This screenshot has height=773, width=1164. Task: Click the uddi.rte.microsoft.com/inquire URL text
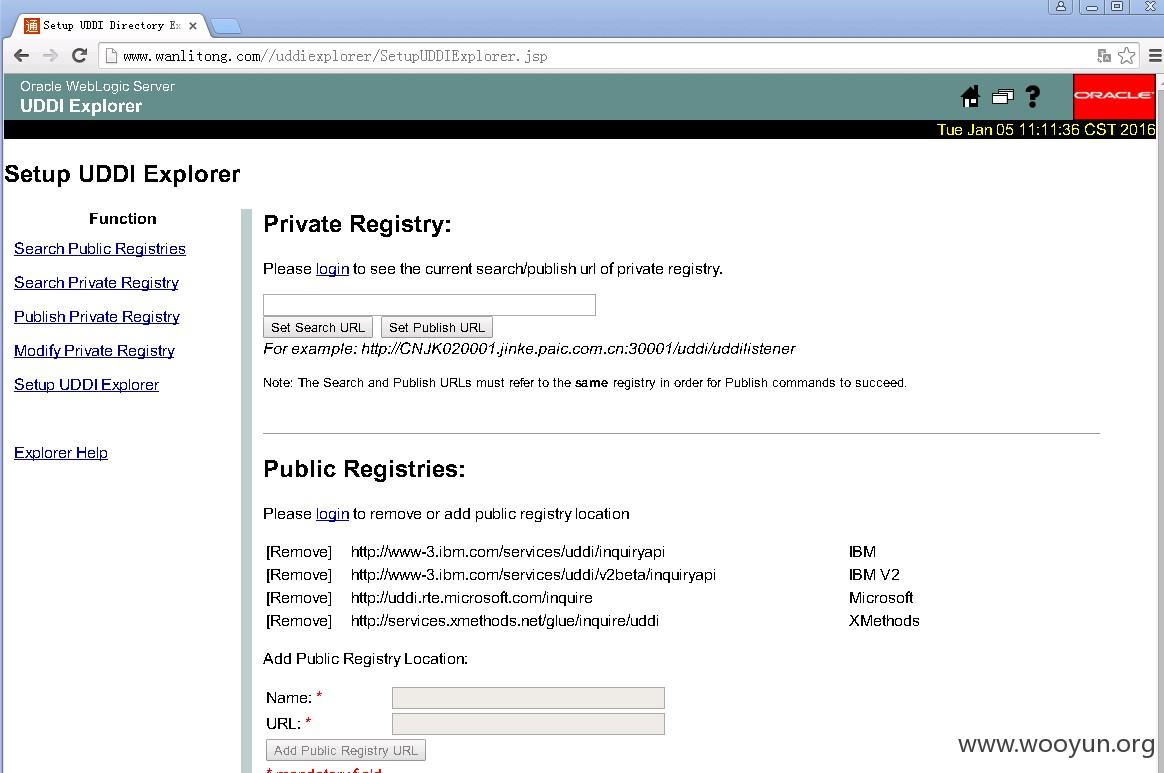(x=471, y=598)
